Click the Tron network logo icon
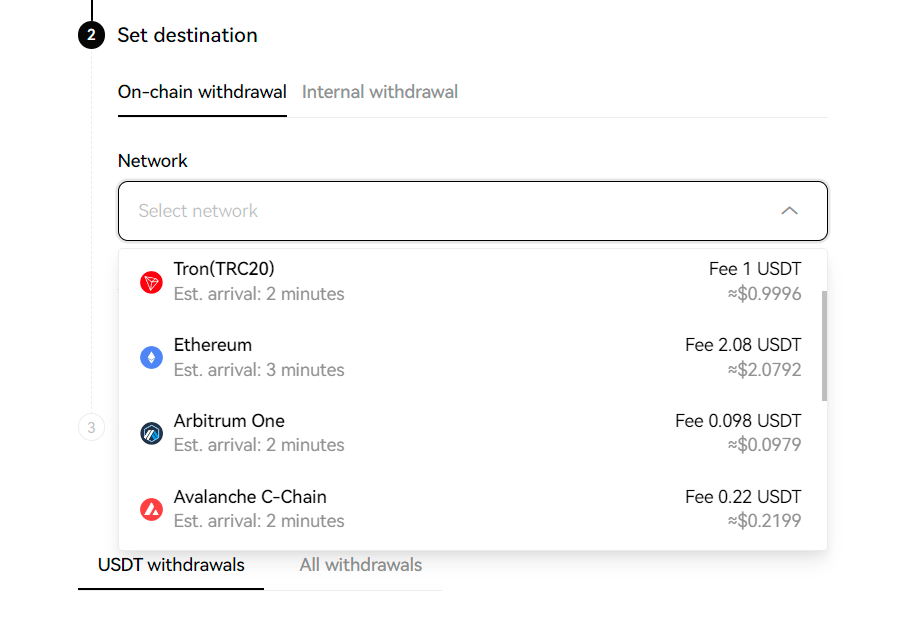916x627 pixels. (x=151, y=282)
